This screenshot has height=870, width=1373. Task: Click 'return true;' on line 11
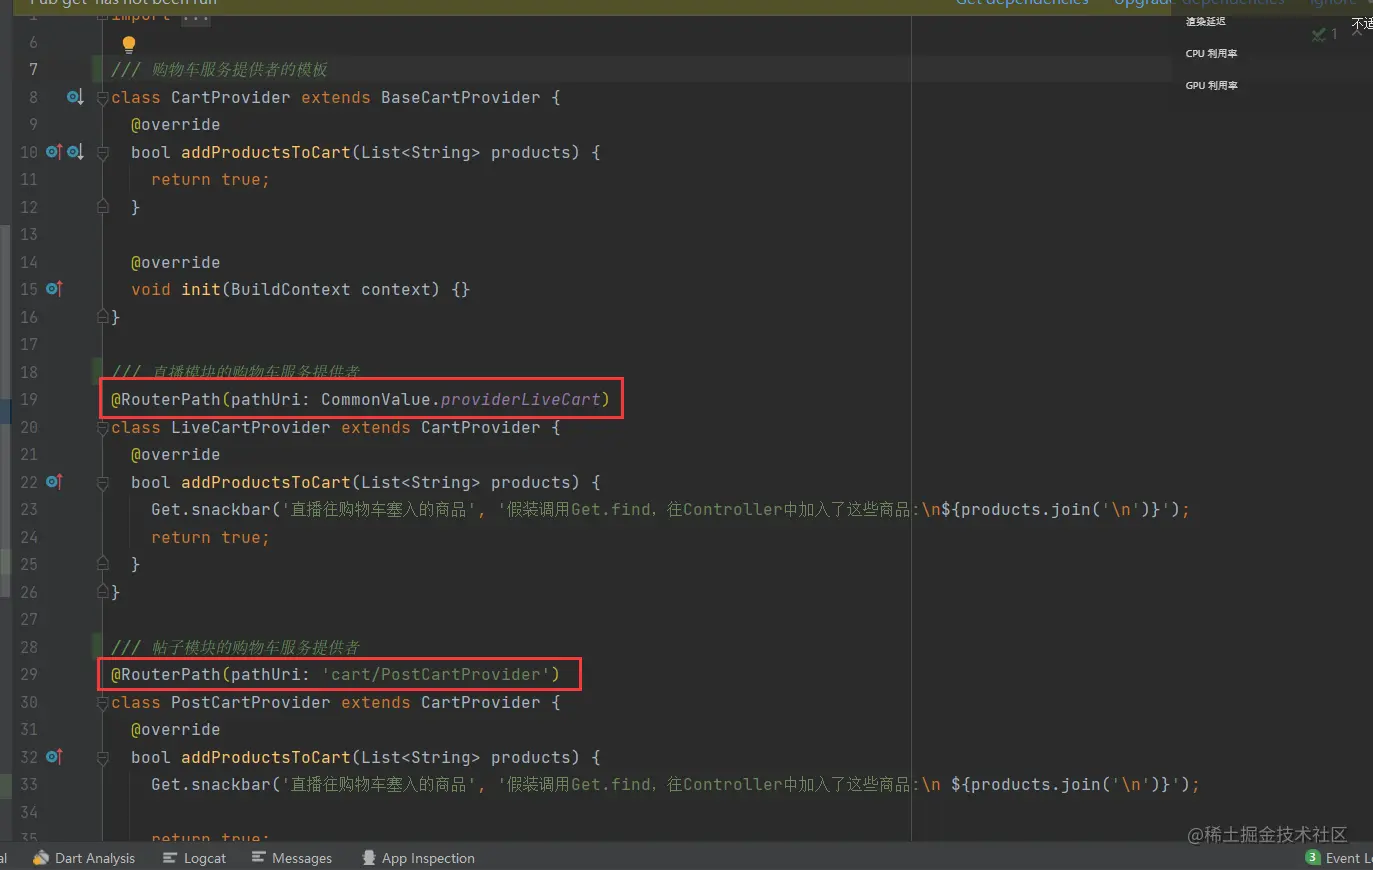point(211,179)
